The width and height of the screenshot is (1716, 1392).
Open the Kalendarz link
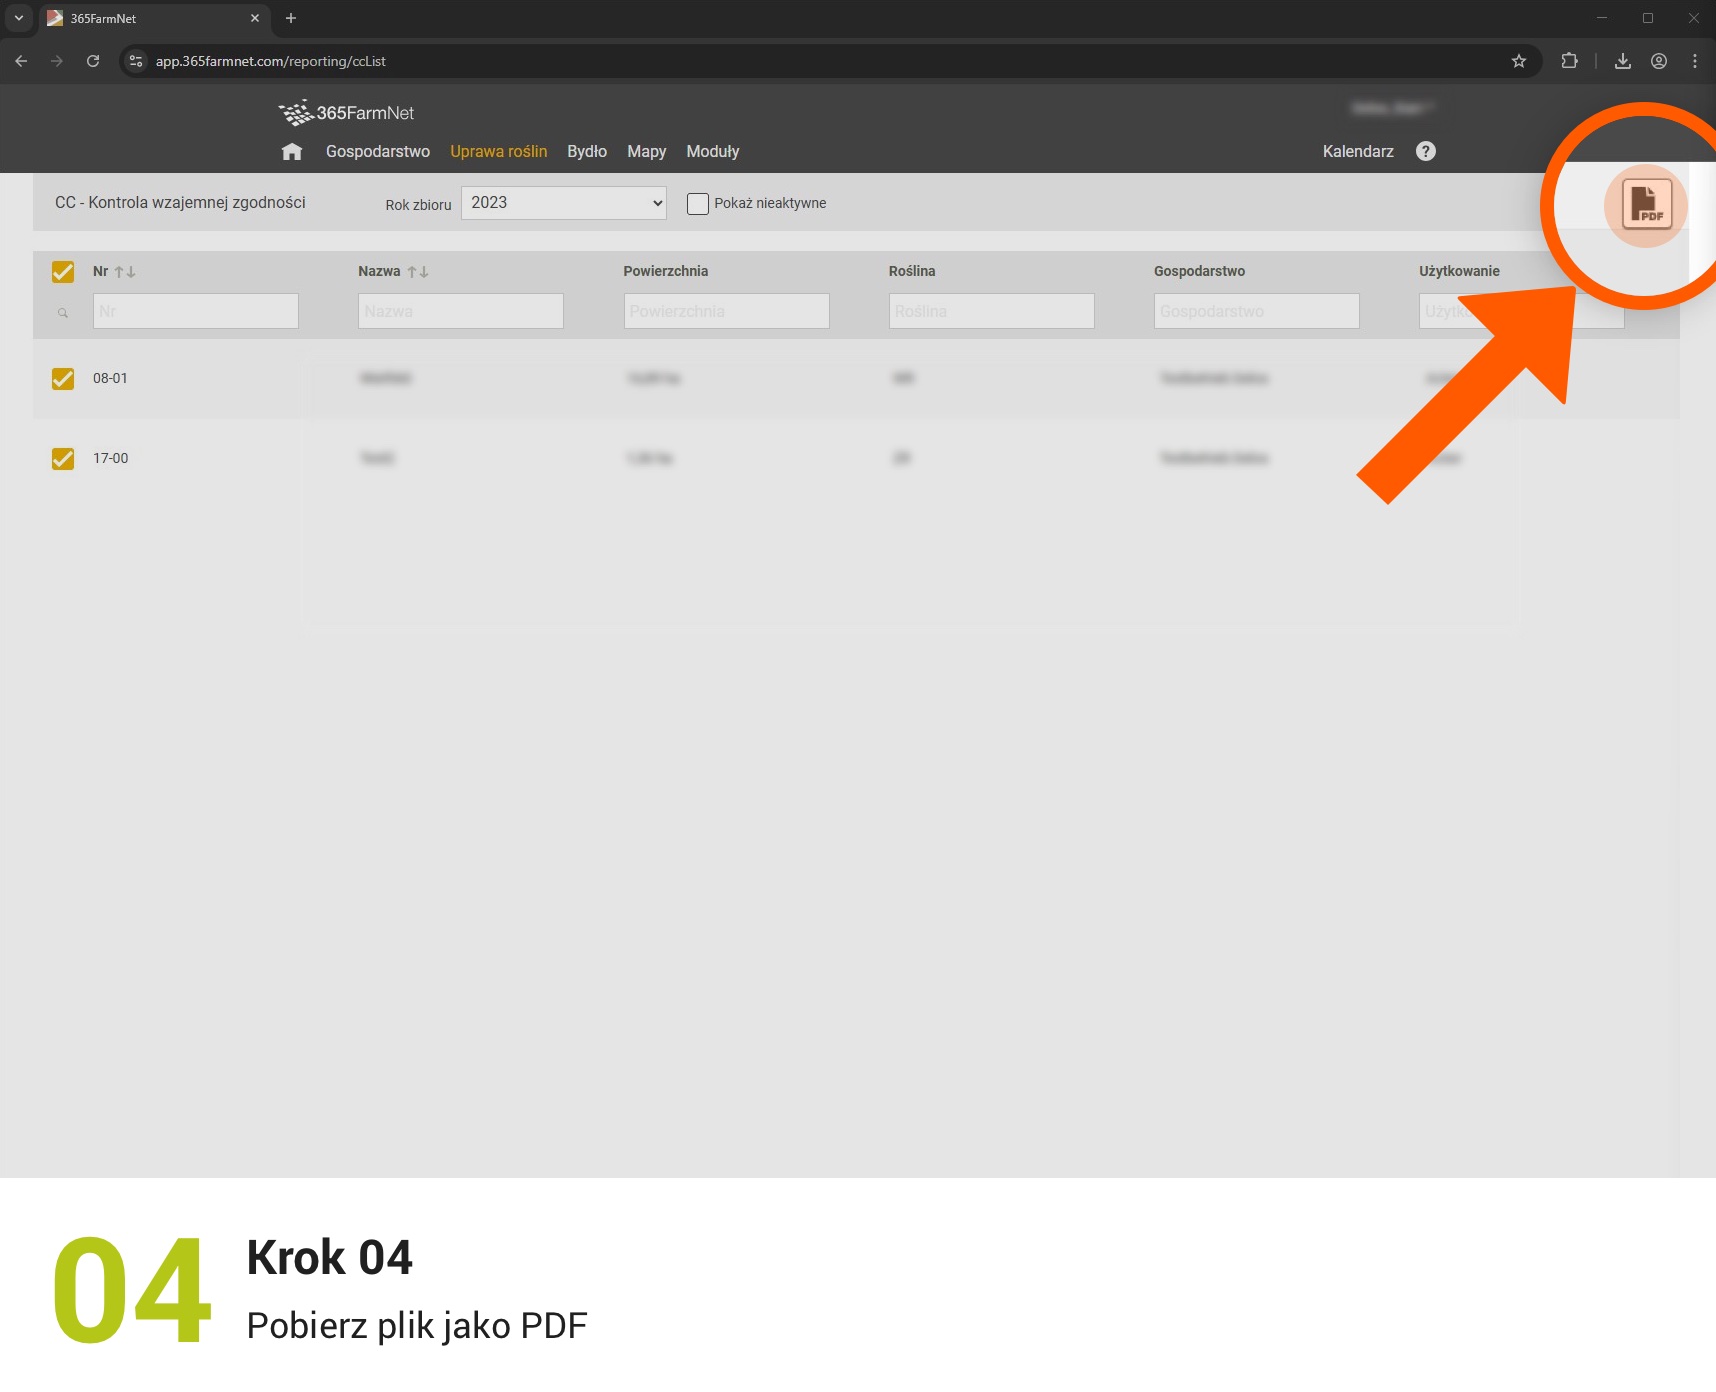(1358, 152)
